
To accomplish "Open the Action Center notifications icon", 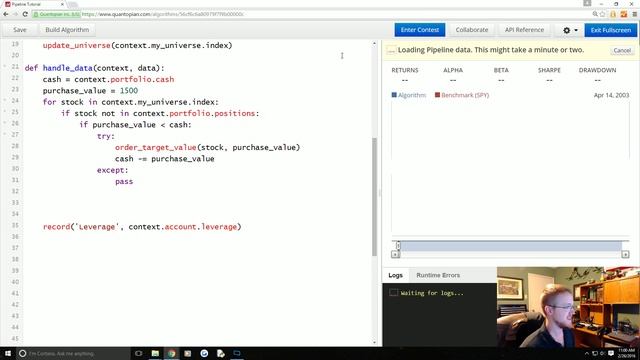I will click(x=611, y=353).
